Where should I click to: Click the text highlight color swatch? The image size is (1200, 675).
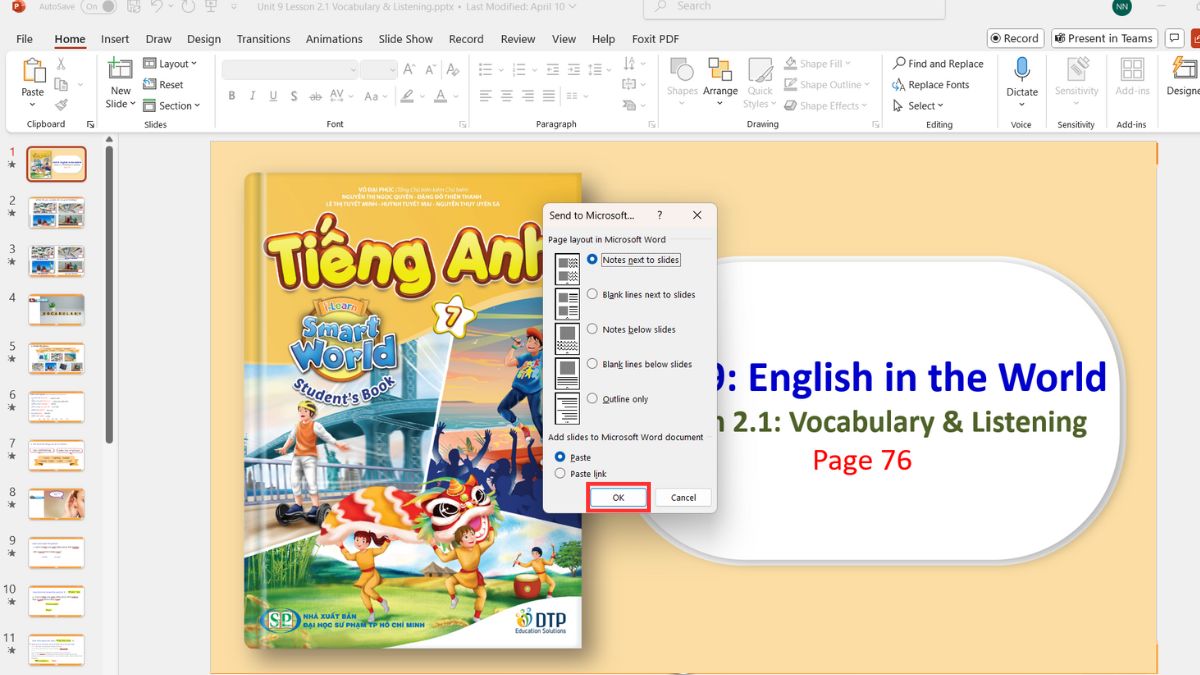click(408, 97)
